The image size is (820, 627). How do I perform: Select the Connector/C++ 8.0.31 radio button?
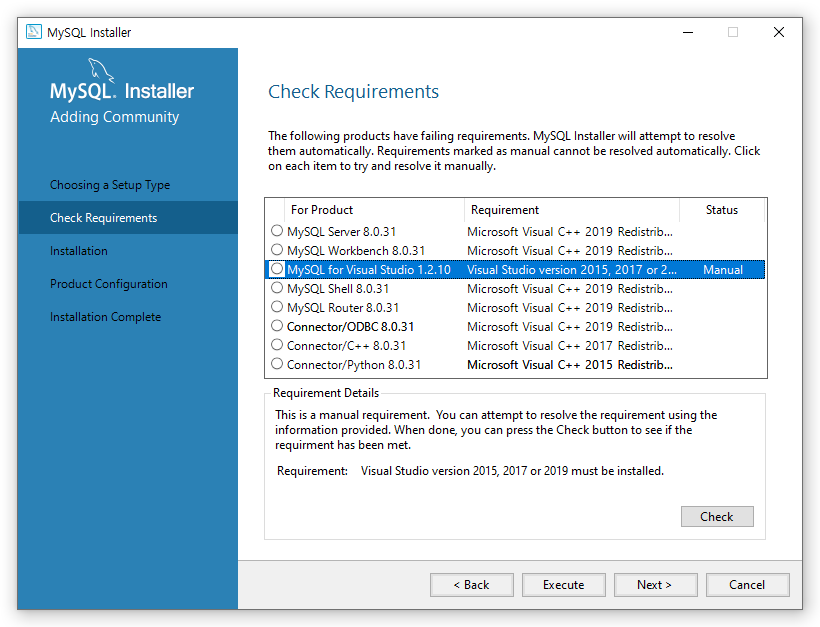click(x=277, y=345)
